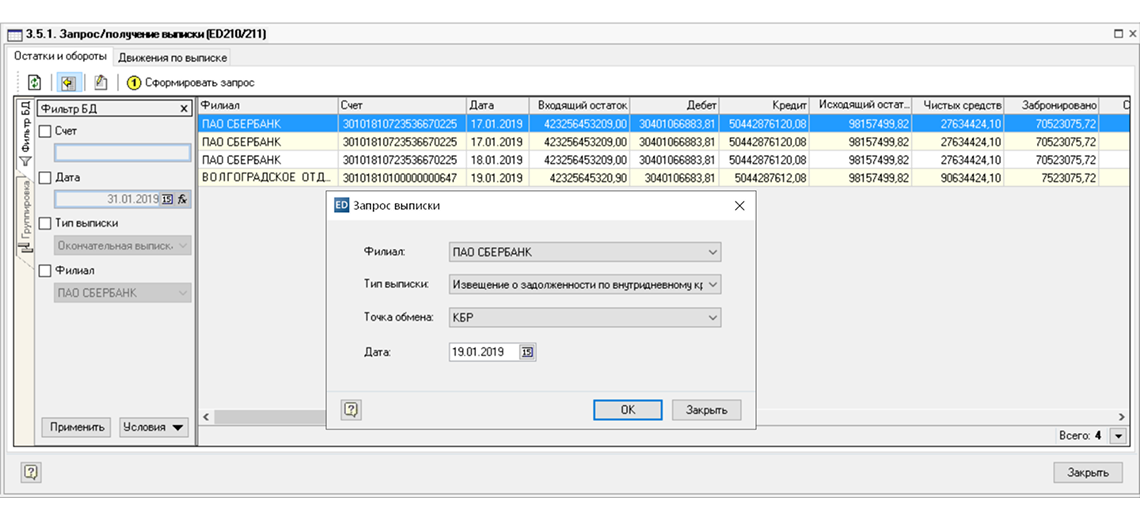Image resolution: width=1140 pixels, height=520 pixels.
Task: Click the notepad edit toolbar icon
Action: click(100, 82)
